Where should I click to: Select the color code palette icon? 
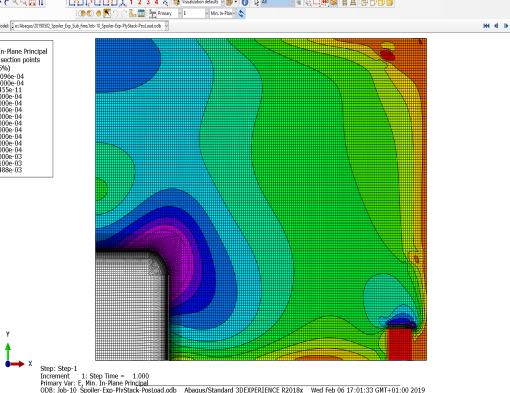(176, 3)
